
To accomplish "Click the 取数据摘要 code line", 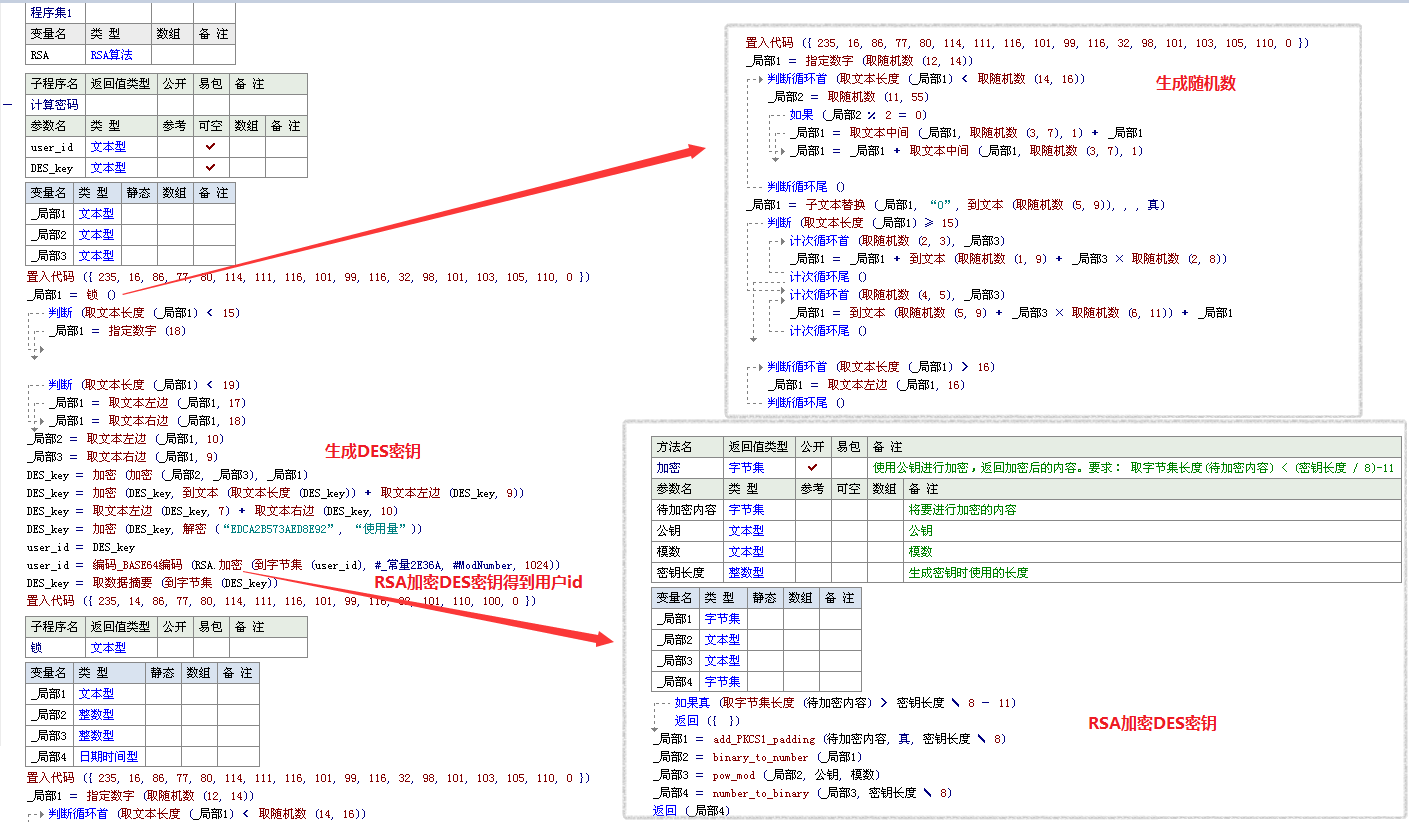I will (x=150, y=583).
